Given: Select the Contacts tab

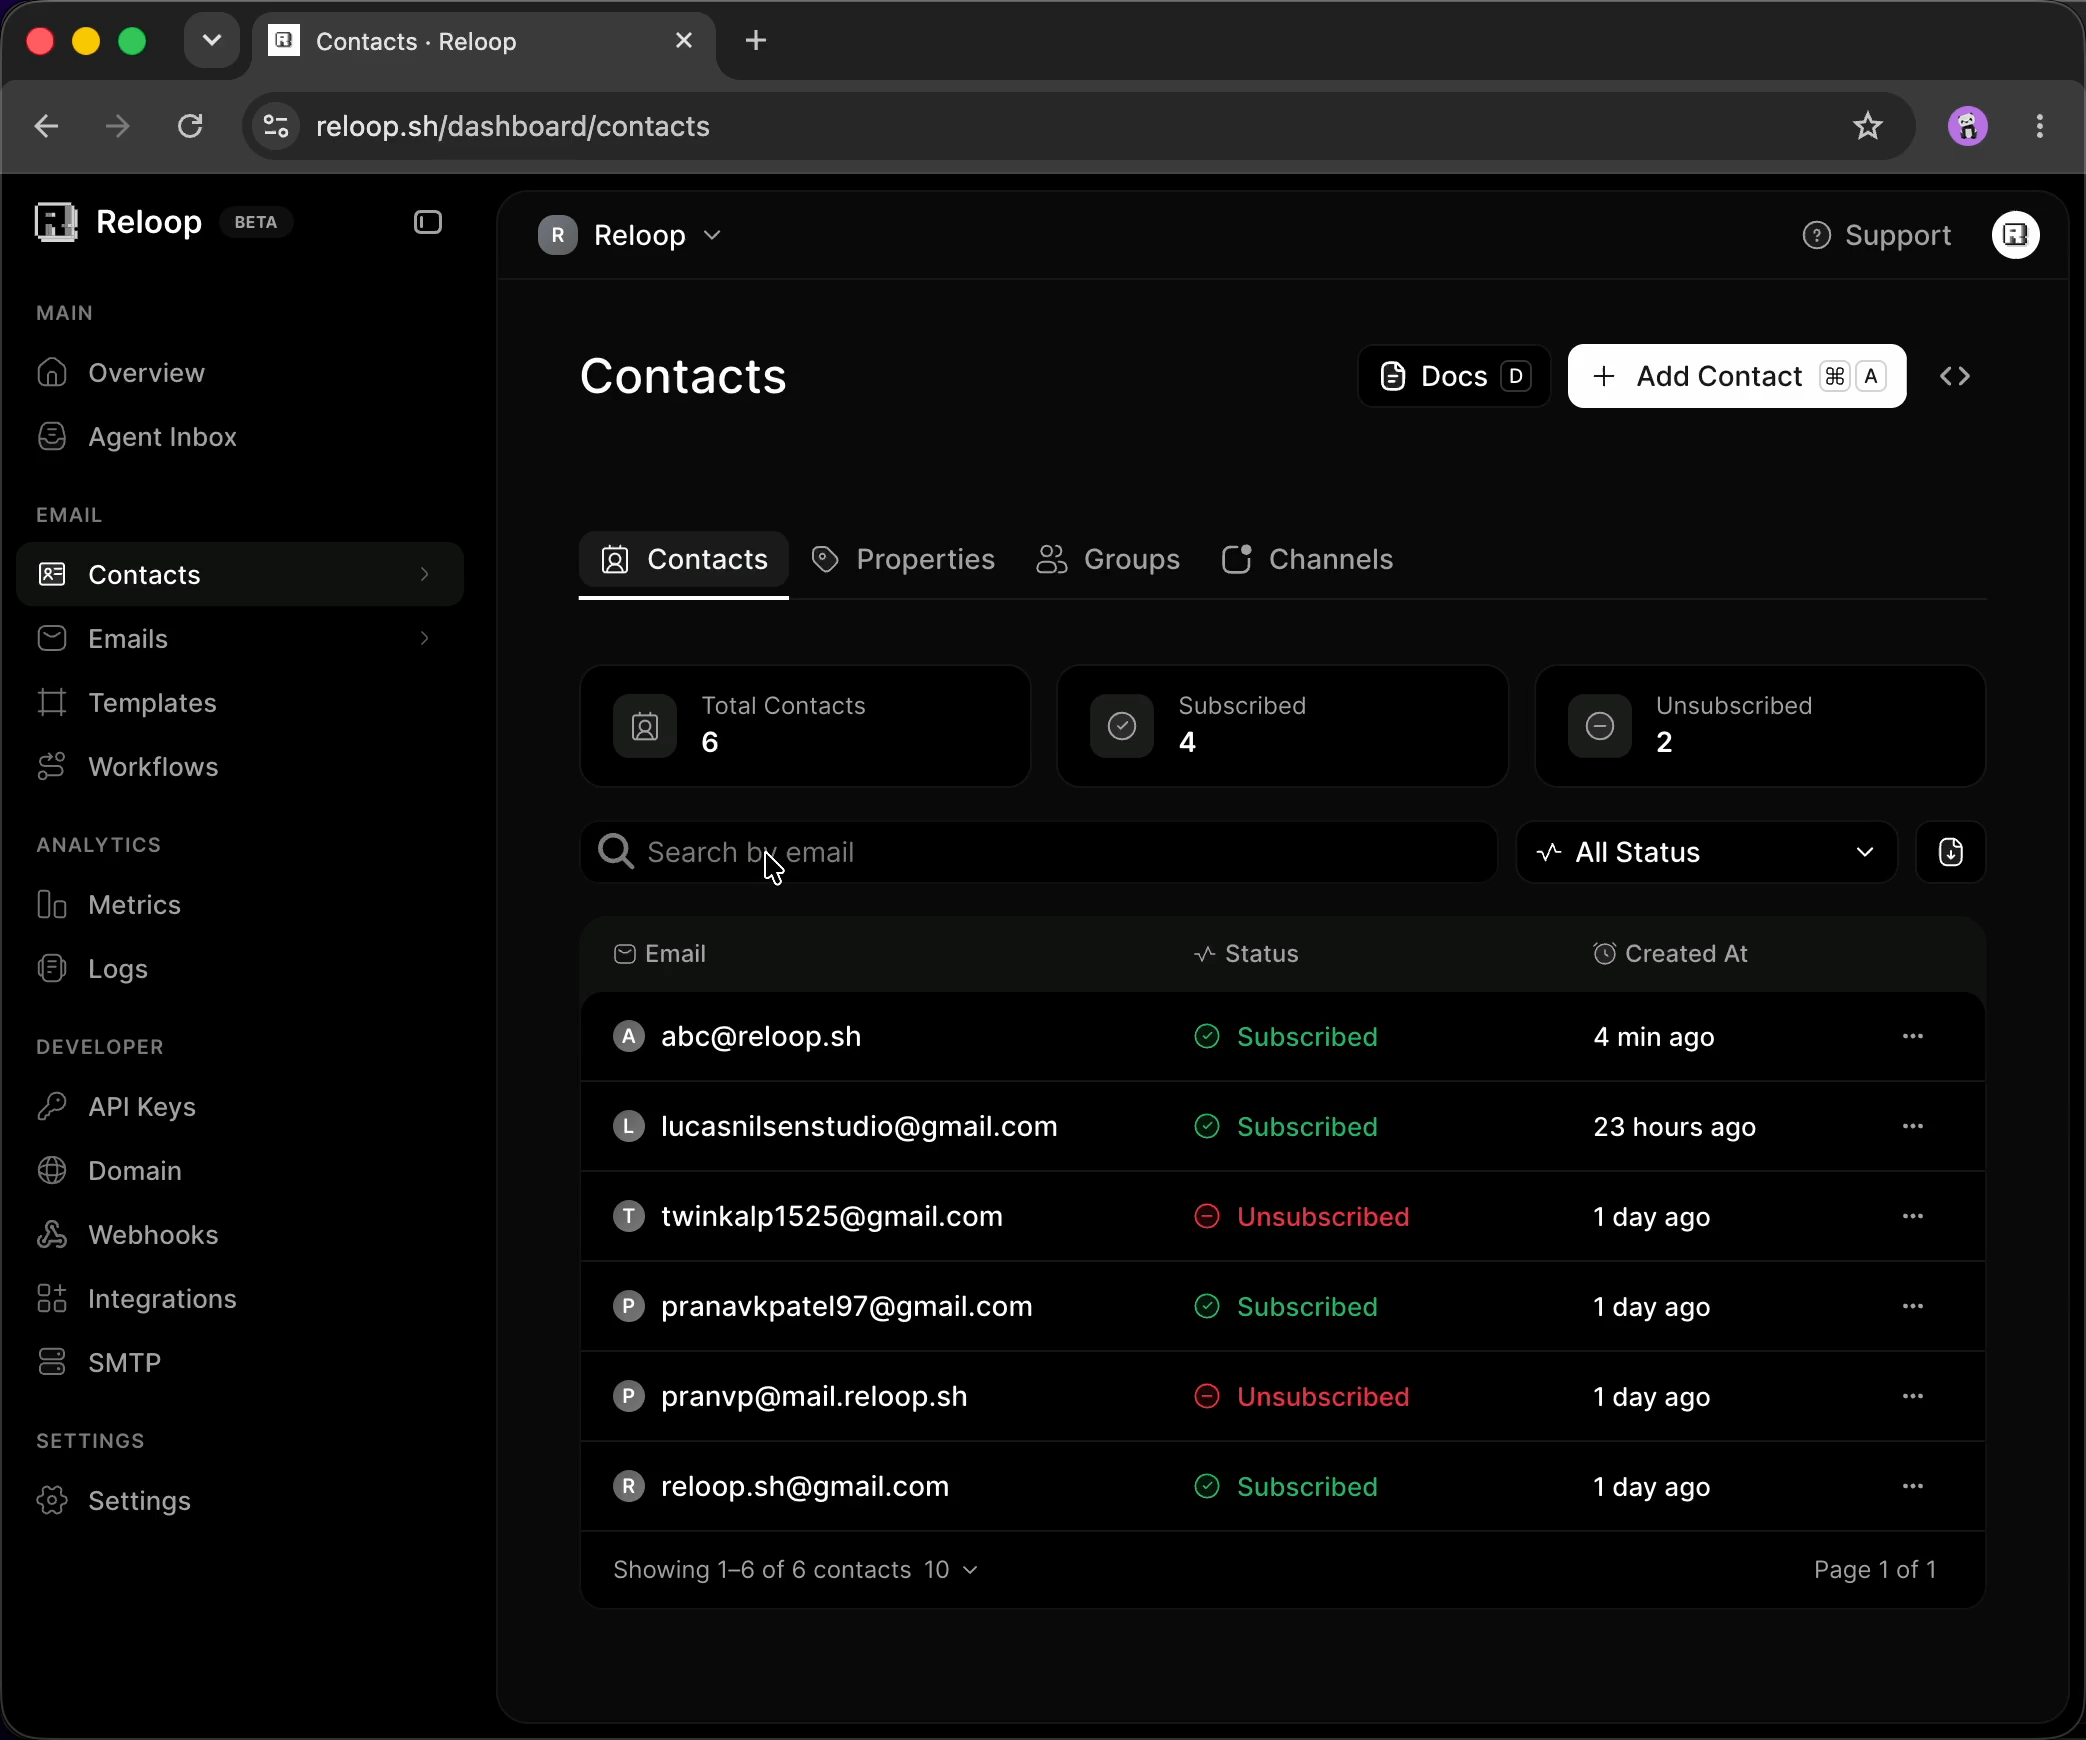Looking at the screenshot, I should (x=684, y=559).
